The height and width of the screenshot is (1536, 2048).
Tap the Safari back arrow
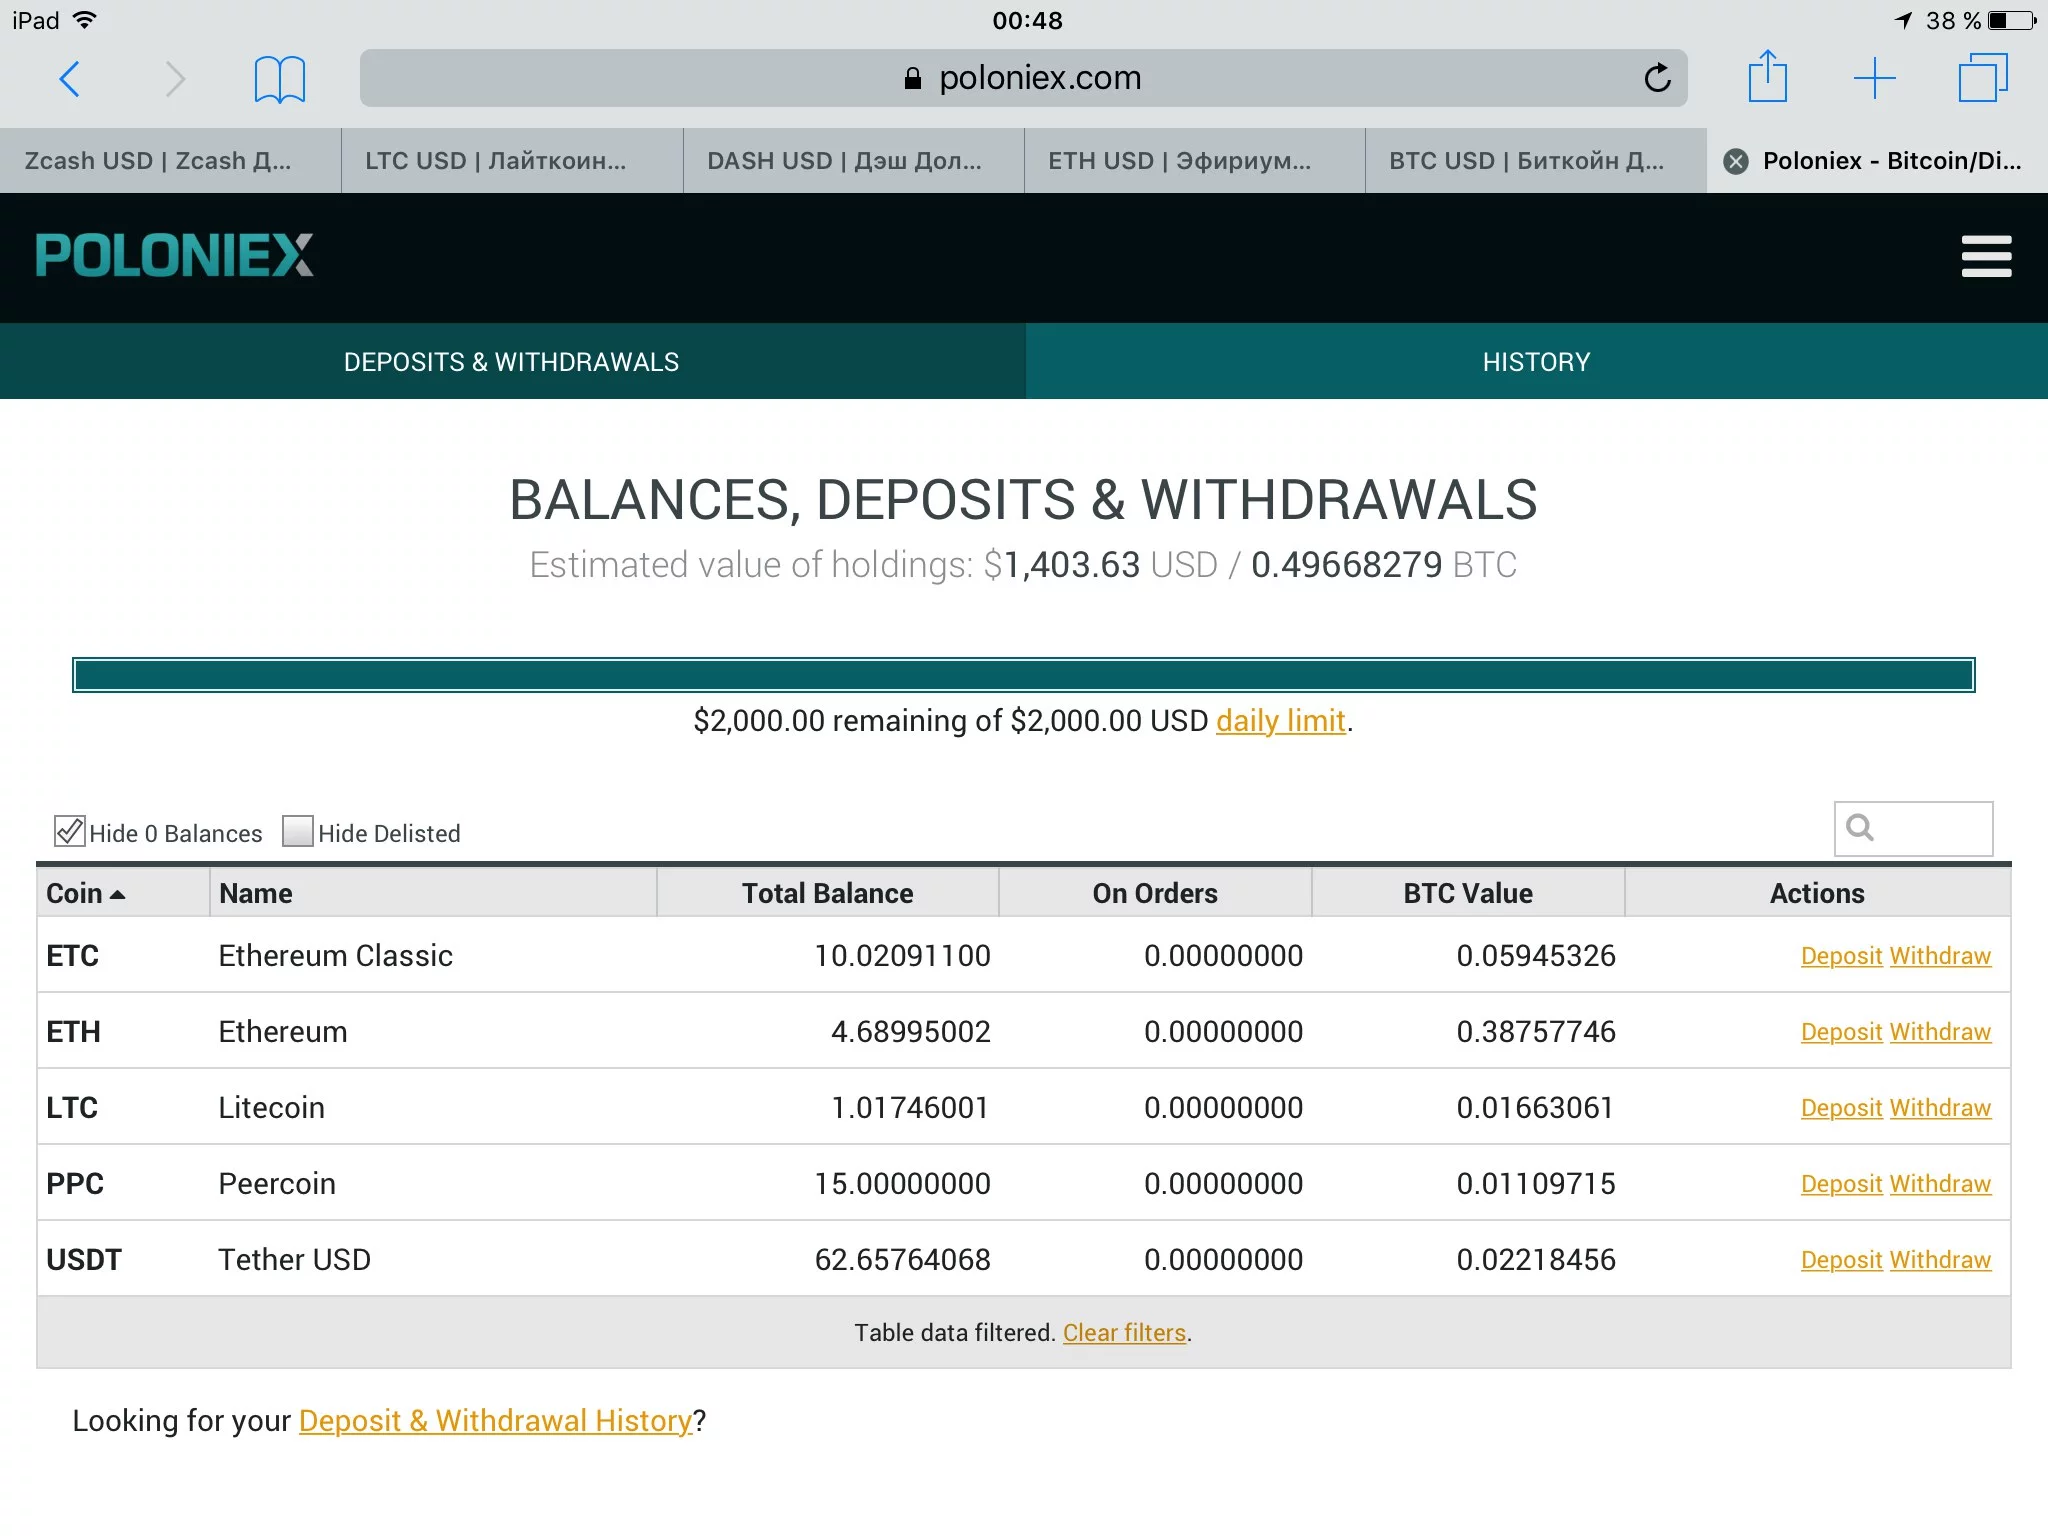(69, 78)
